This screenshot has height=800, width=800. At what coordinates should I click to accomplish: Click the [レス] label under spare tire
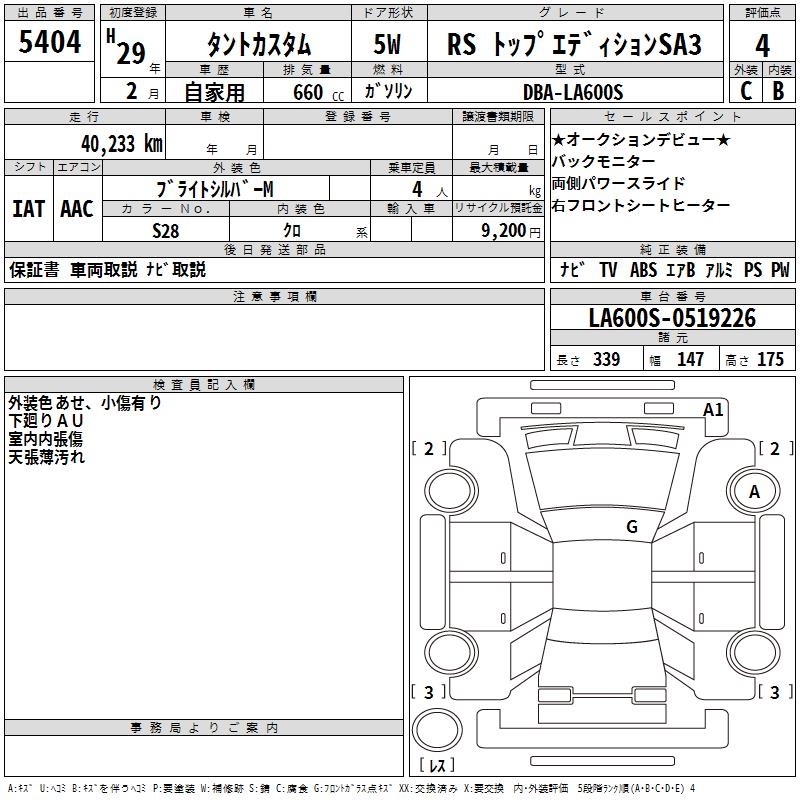click(x=437, y=765)
